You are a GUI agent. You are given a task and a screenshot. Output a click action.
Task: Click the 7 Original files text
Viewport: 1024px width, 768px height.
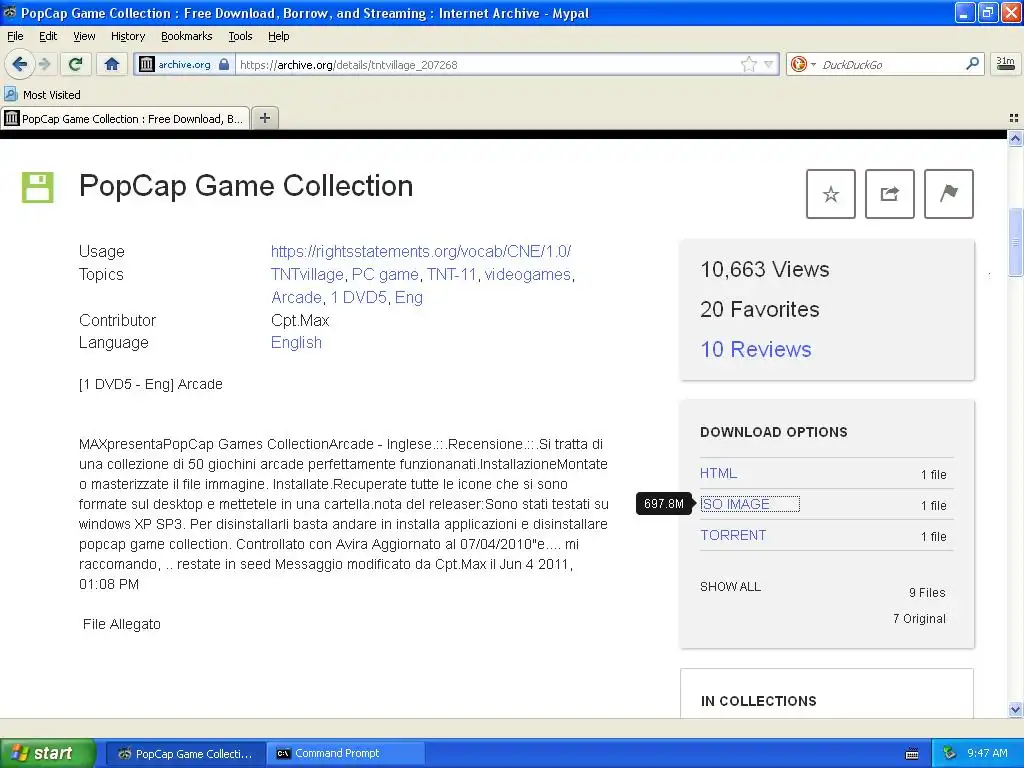coord(919,618)
